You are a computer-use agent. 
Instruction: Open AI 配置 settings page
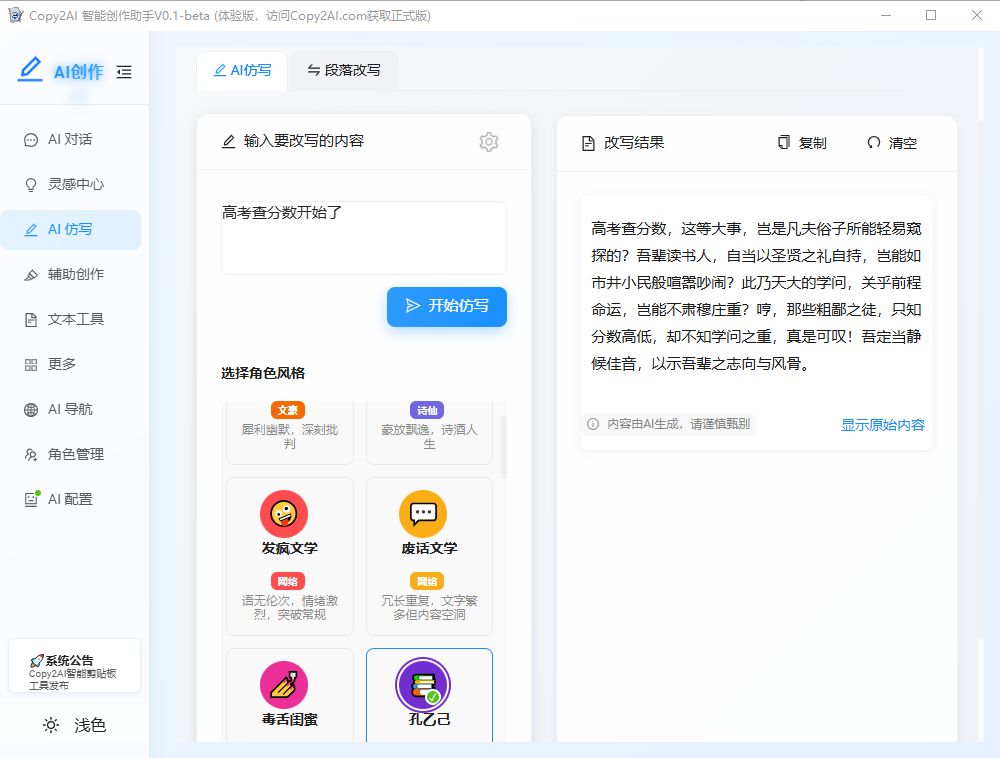pos(70,500)
